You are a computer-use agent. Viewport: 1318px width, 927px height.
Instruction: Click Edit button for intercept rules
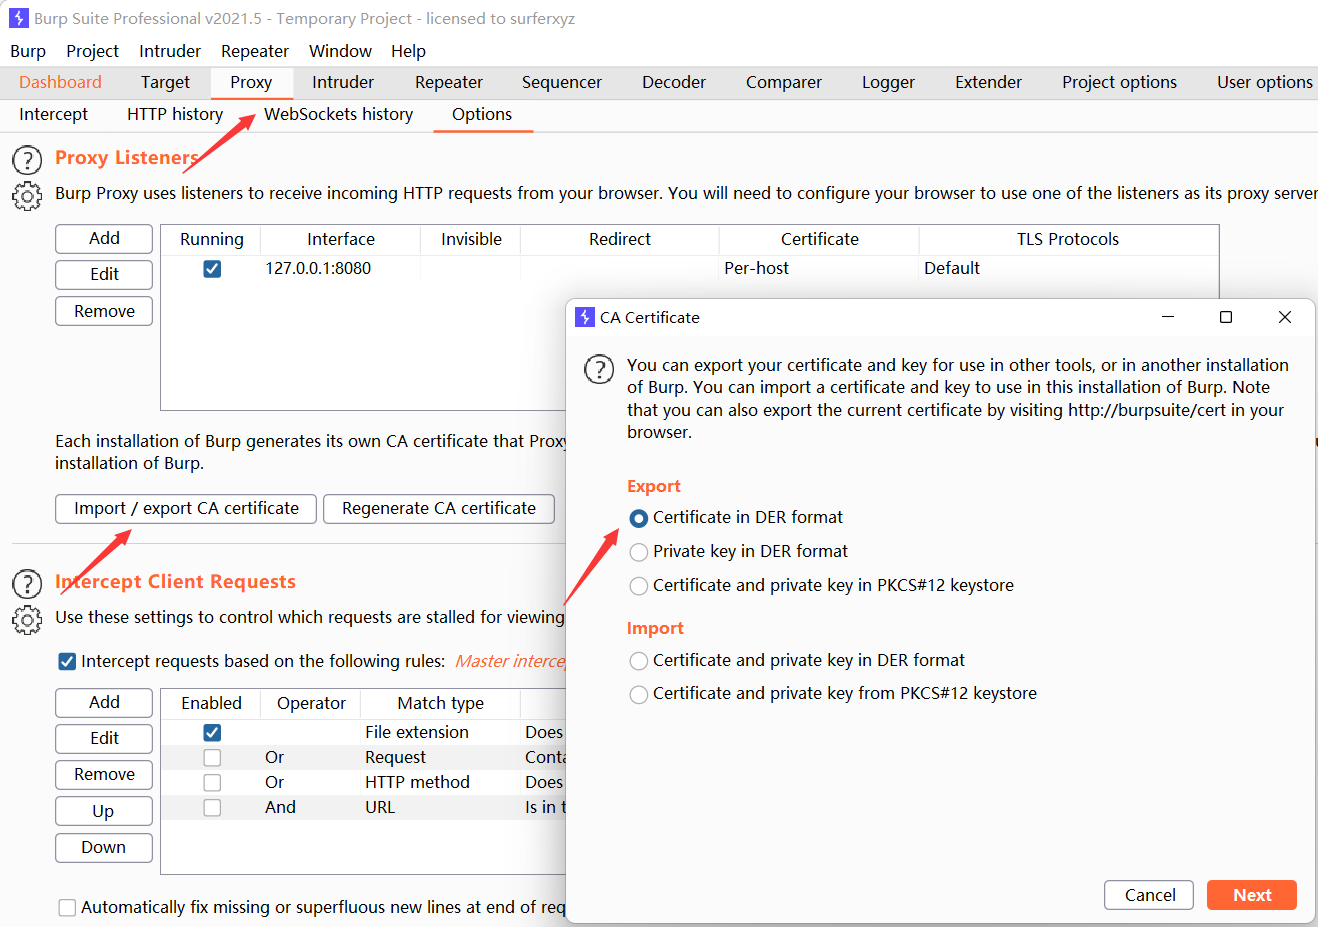point(104,739)
